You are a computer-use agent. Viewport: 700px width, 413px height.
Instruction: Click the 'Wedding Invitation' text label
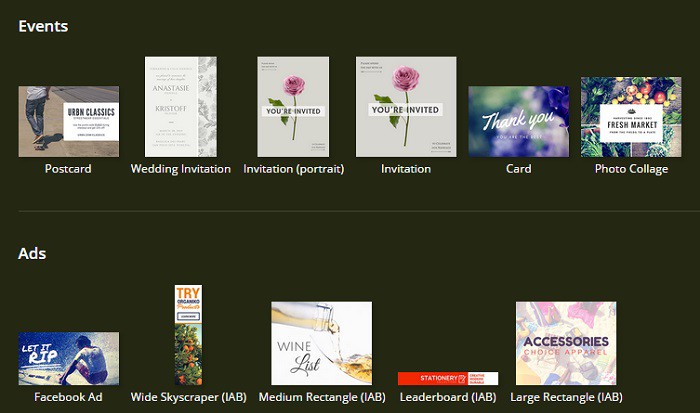[180, 169]
